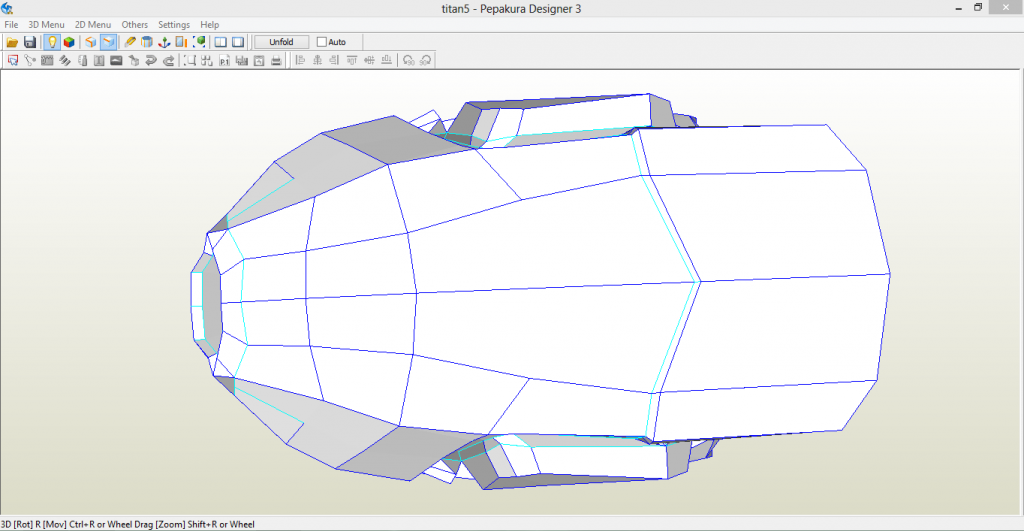Toggle the light bulb lighting button
This screenshot has height=531, width=1024.
tap(52, 42)
